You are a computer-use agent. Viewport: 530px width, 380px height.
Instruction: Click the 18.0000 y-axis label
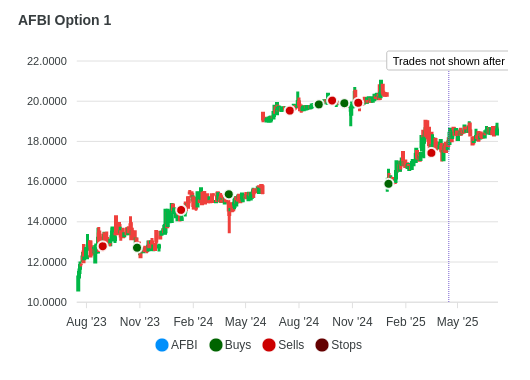(x=47, y=141)
